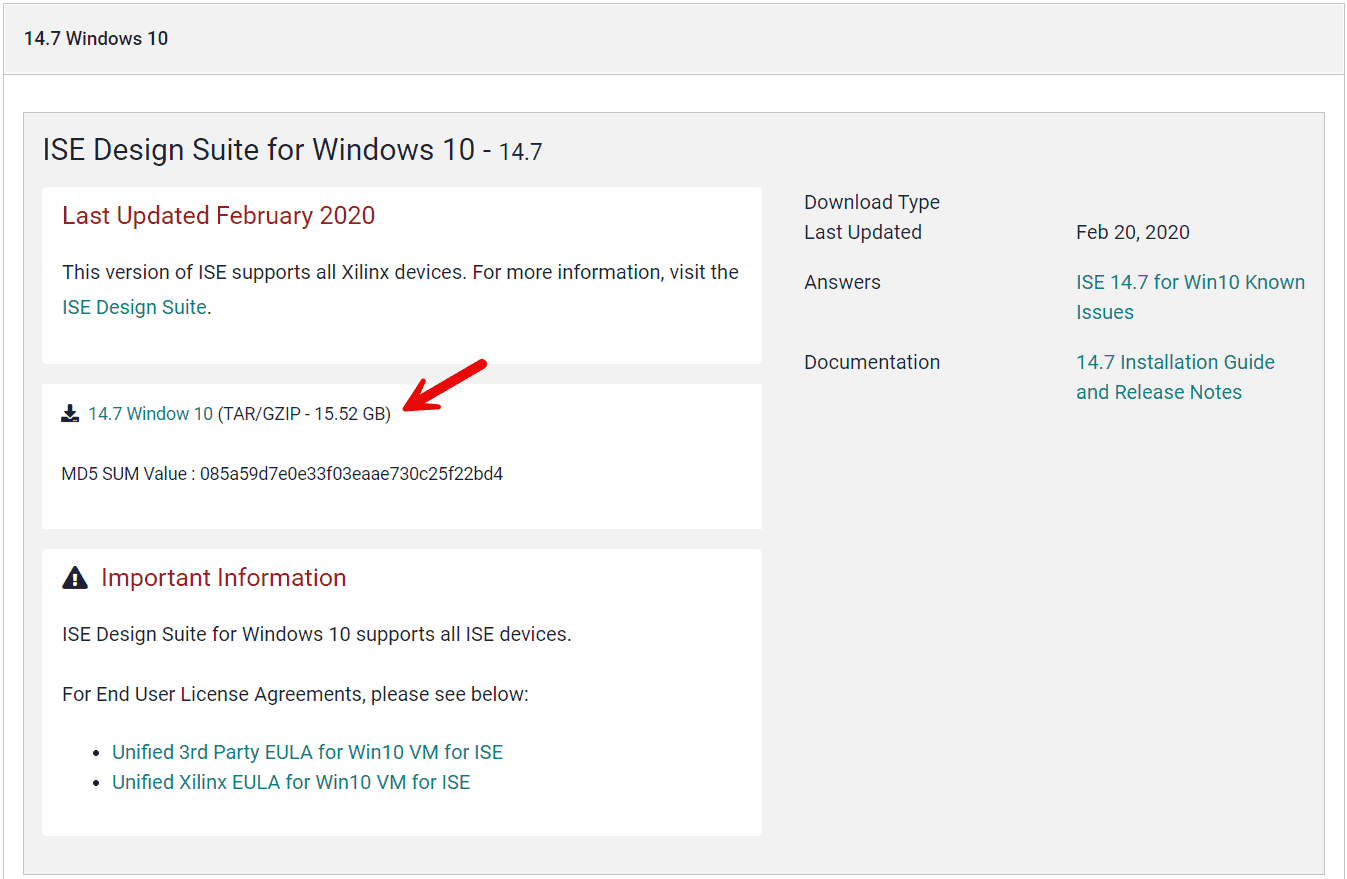
Task: Click the Download Type label
Action: point(871,202)
